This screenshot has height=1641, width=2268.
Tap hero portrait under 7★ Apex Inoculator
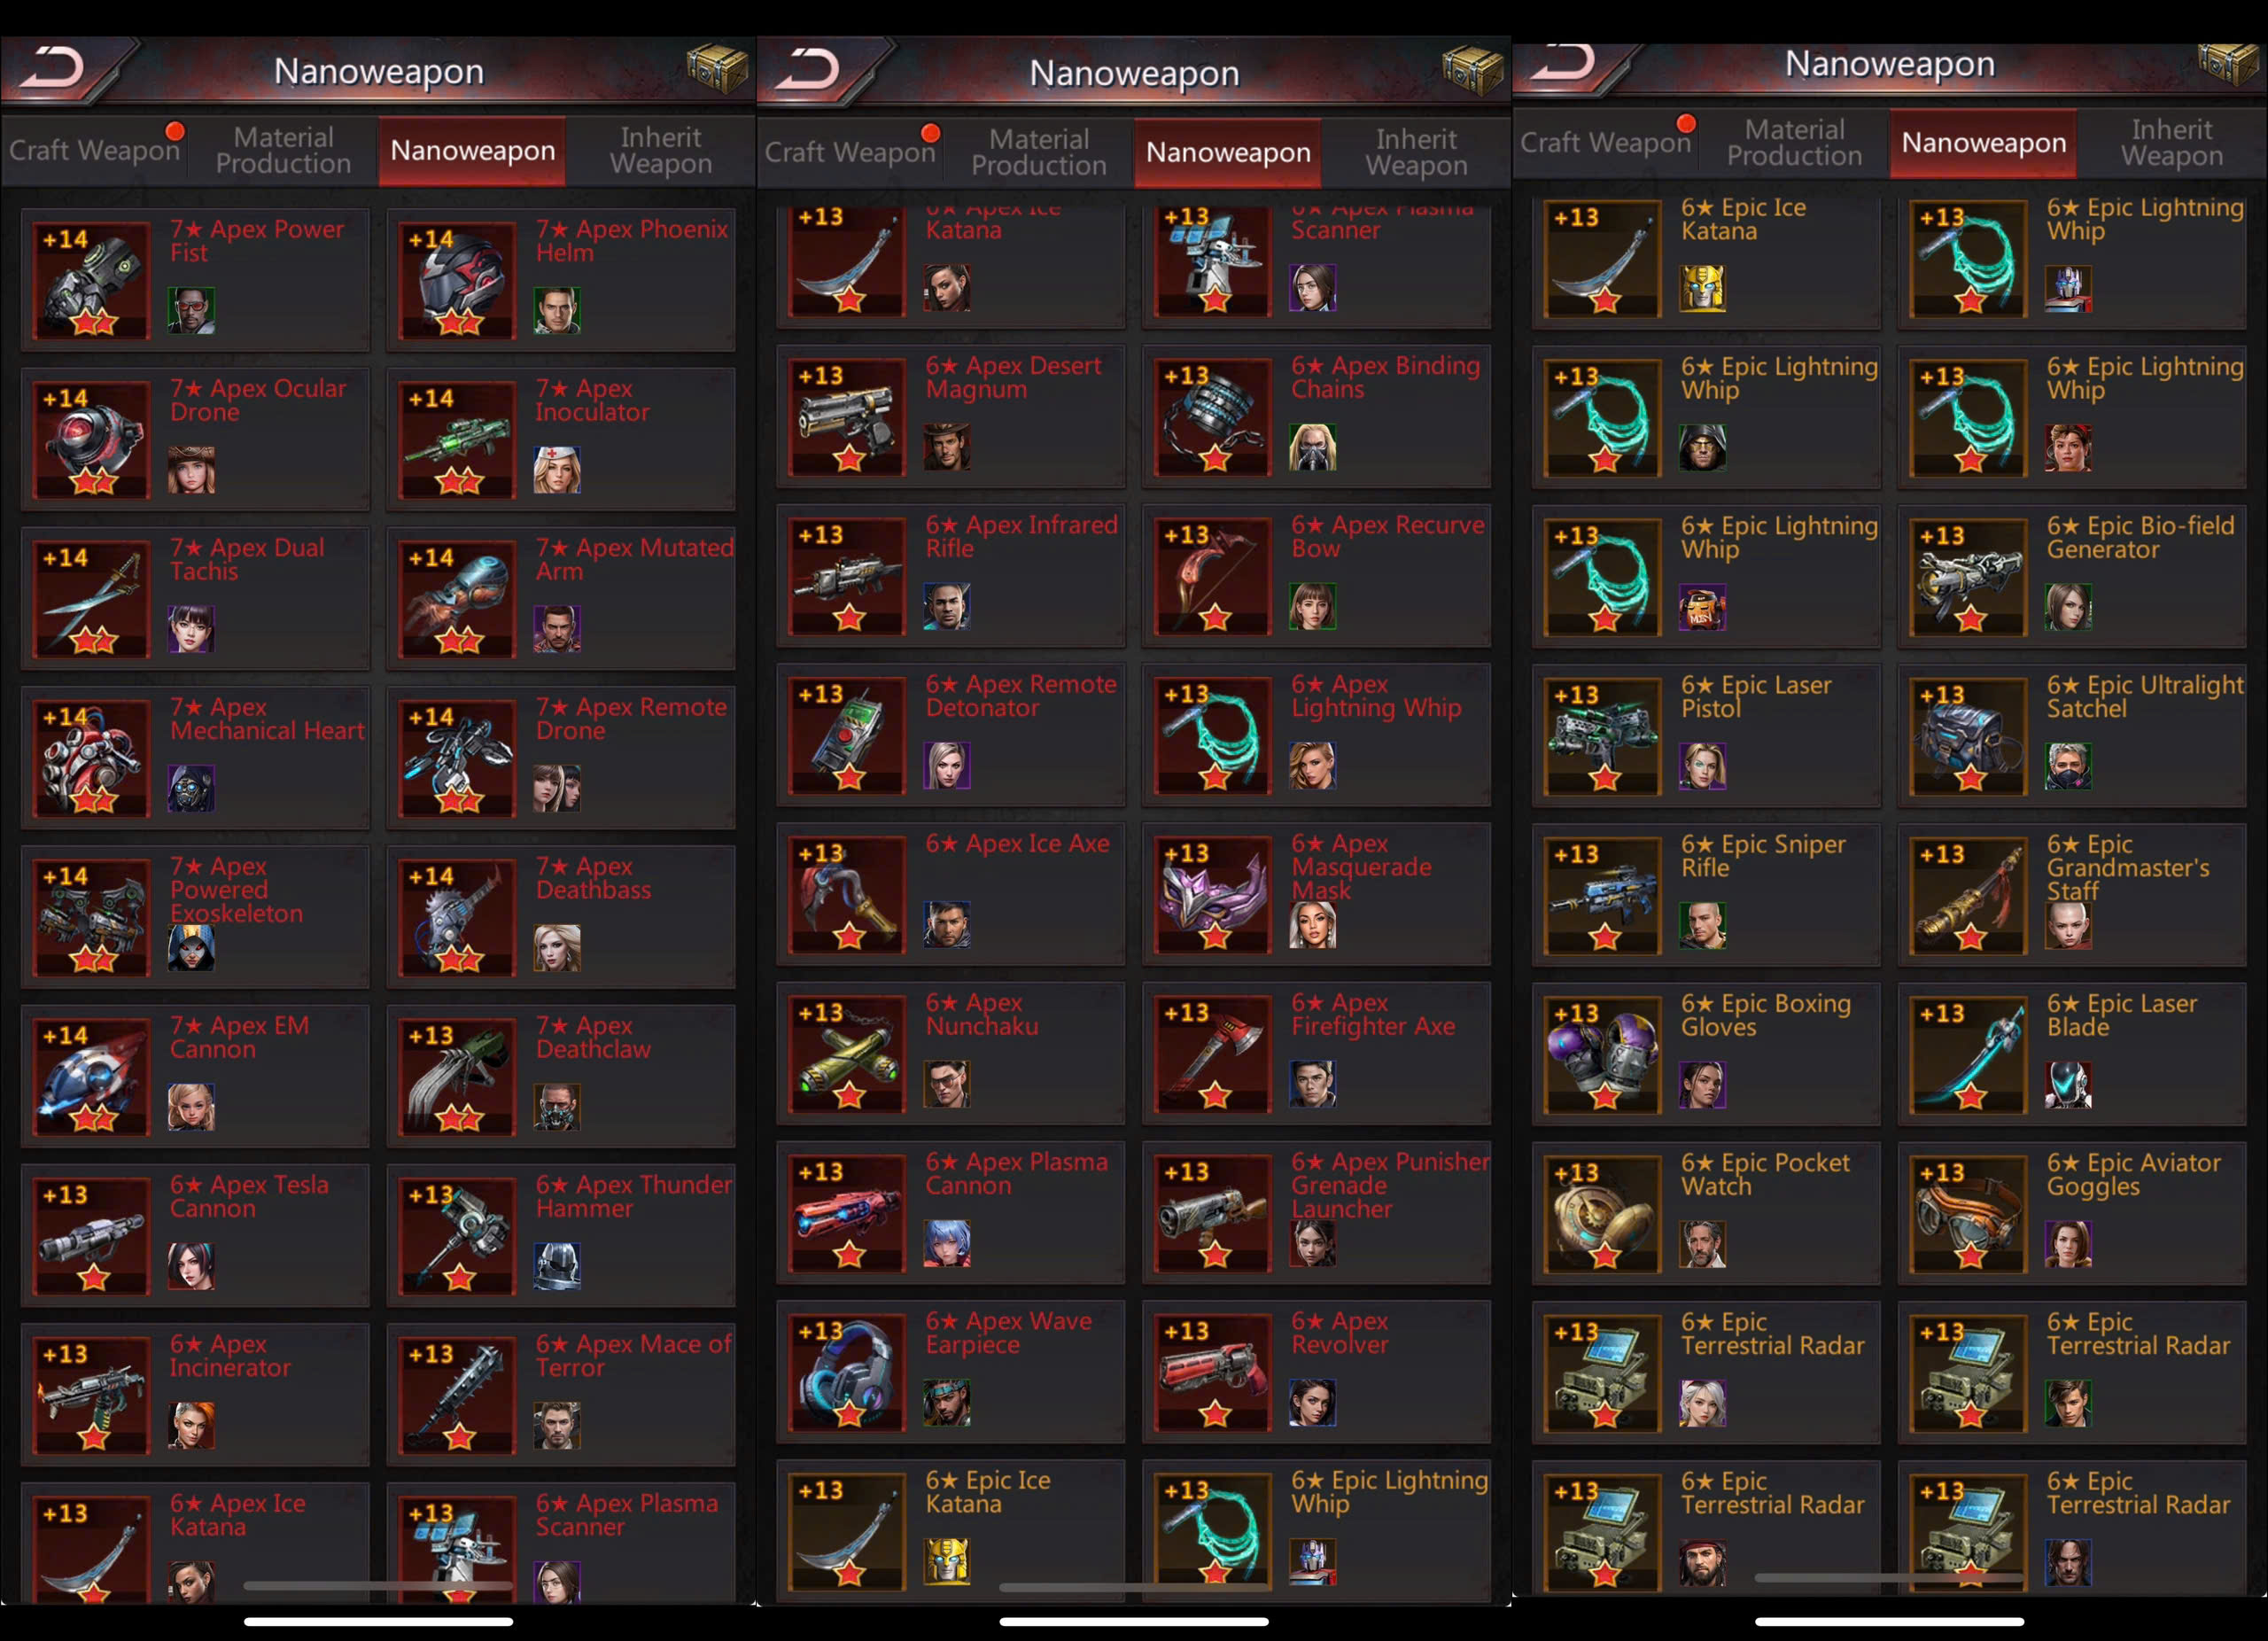tap(557, 470)
